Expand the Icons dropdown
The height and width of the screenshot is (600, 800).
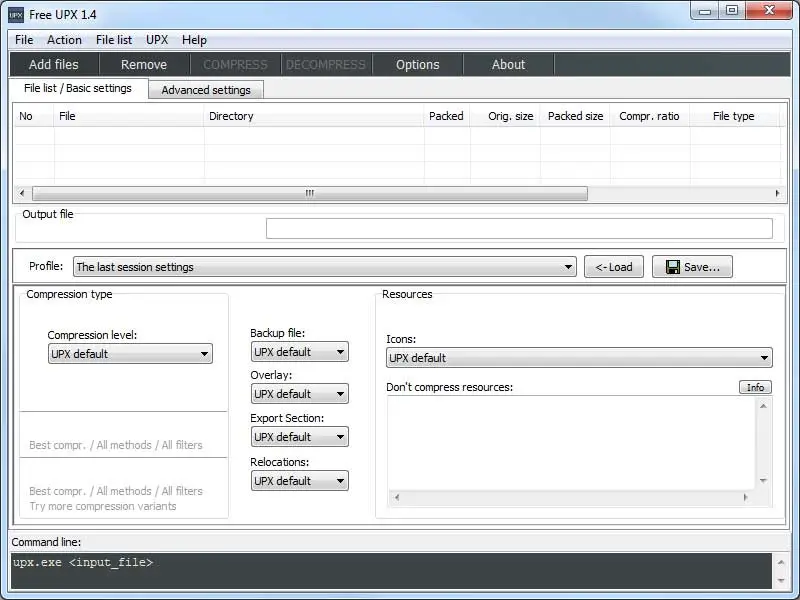579,358
